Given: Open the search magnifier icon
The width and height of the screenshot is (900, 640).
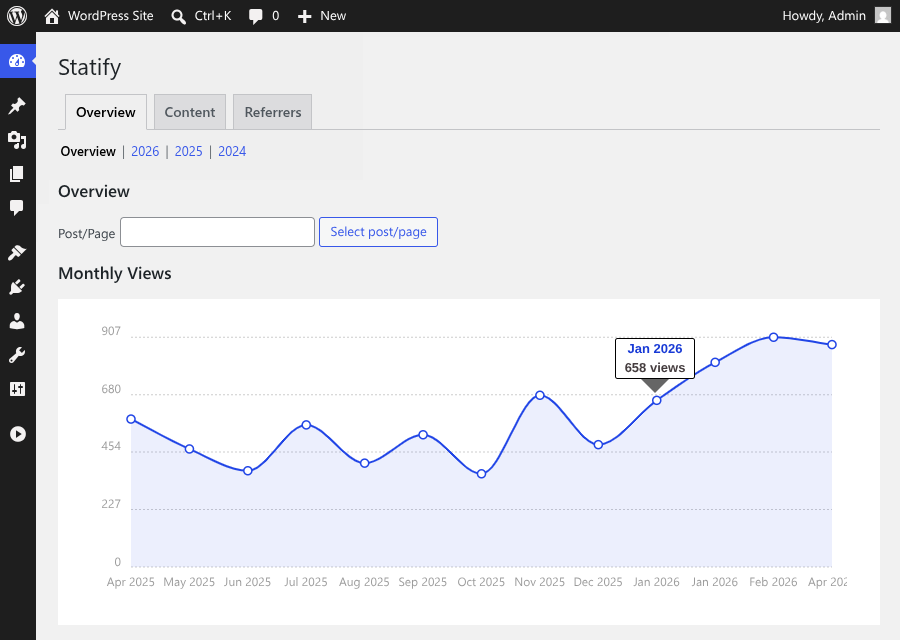Looking at the screenshot, I should click(179, 17).
